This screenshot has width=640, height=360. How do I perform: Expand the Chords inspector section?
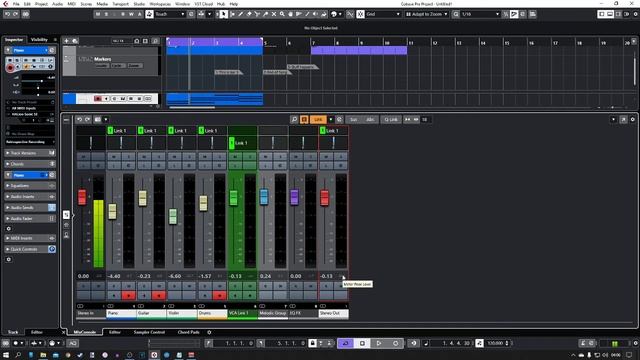(x=30, y=164)
